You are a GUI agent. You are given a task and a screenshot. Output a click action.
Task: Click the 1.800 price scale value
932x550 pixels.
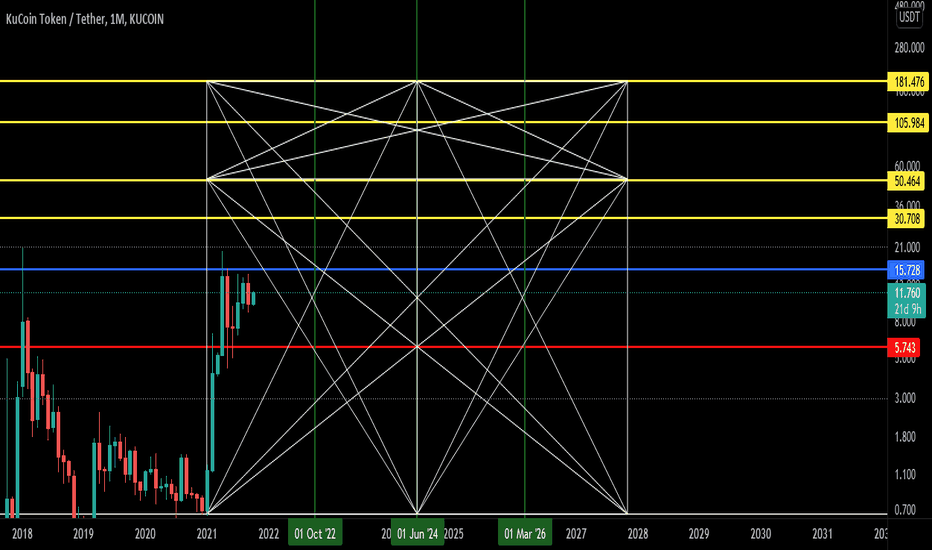[905, 437]
